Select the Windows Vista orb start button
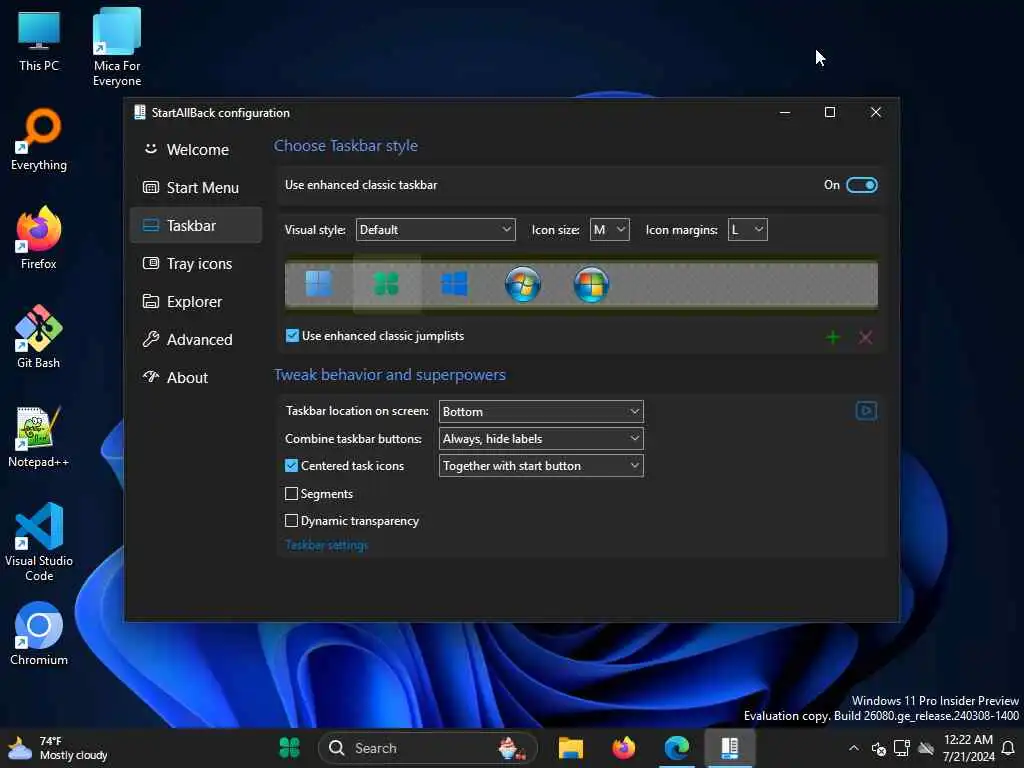Screen dimensions: 1024x768 click(x=591, y=284)
